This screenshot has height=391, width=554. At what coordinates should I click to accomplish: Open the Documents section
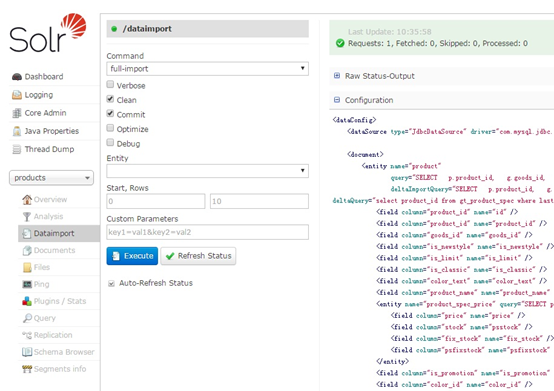(54, 250)
